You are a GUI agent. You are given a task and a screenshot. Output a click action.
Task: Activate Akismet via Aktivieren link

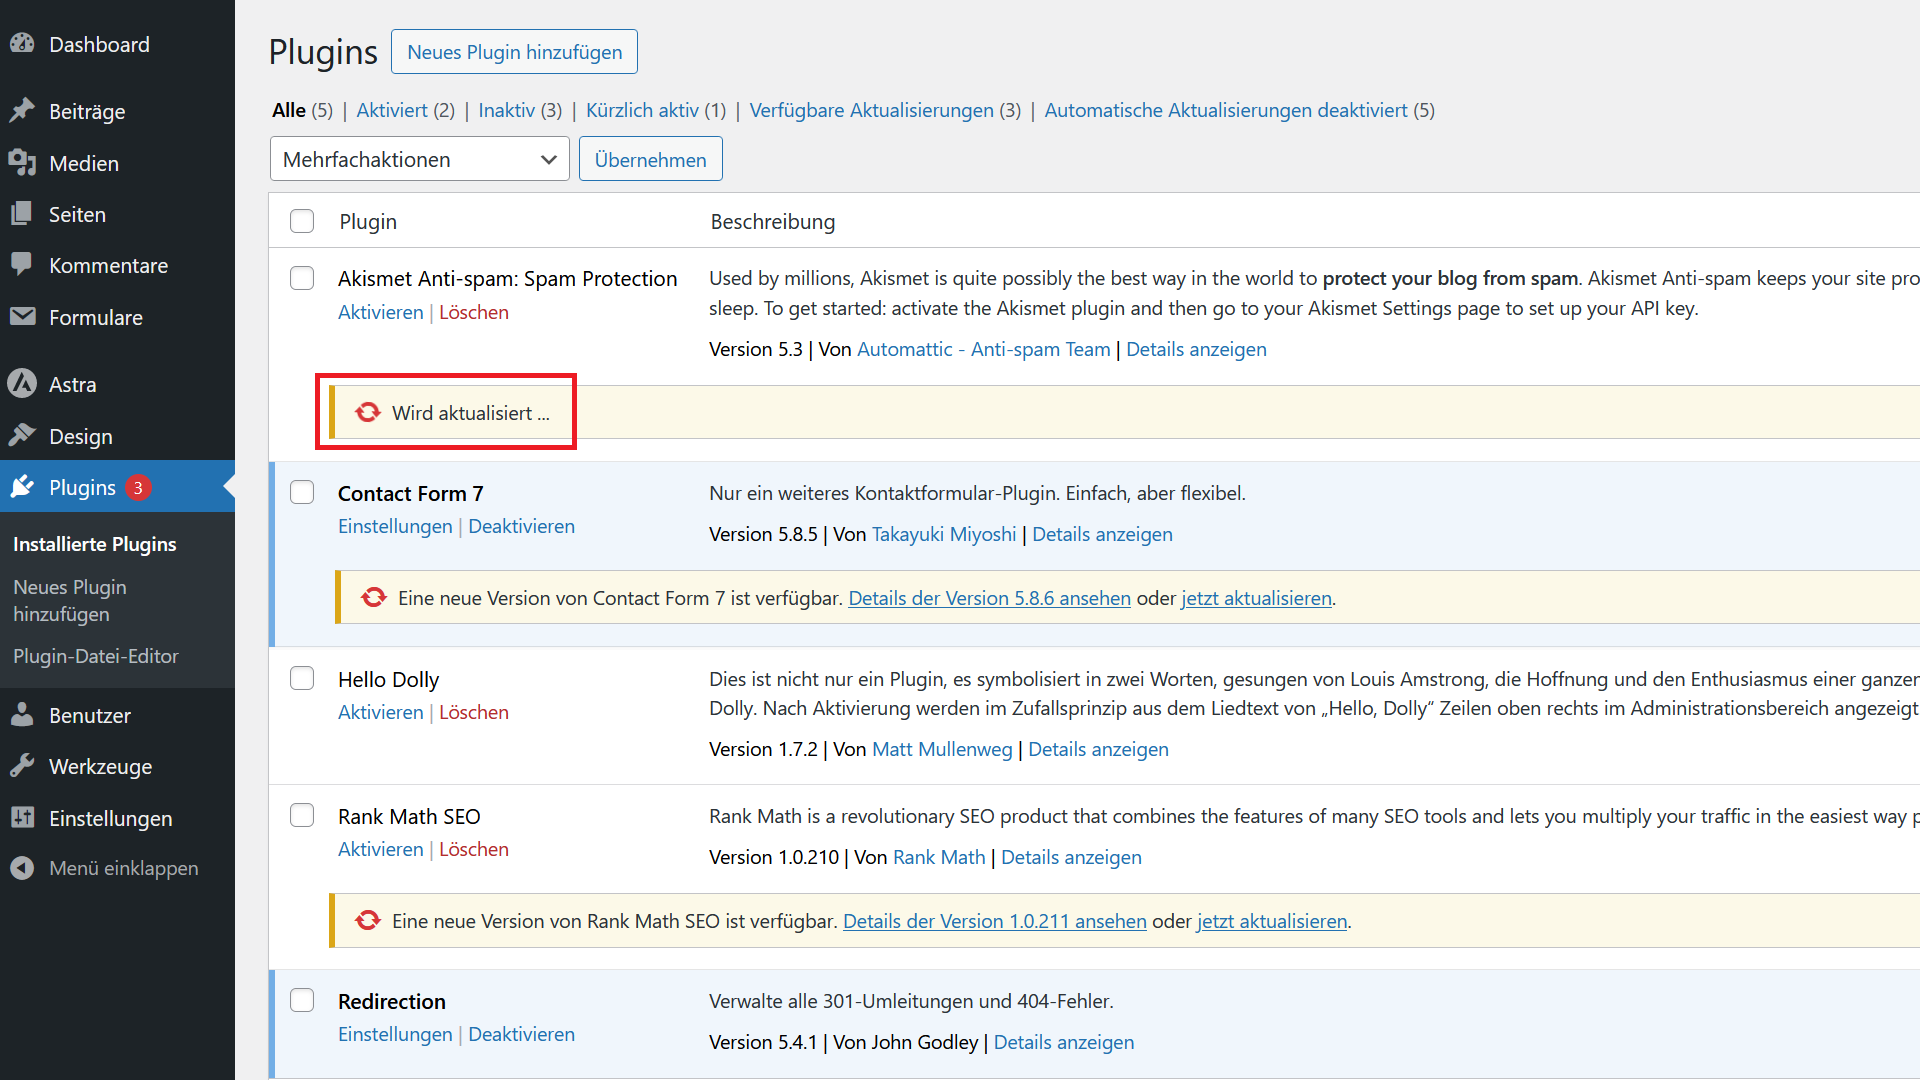[380, 312]
